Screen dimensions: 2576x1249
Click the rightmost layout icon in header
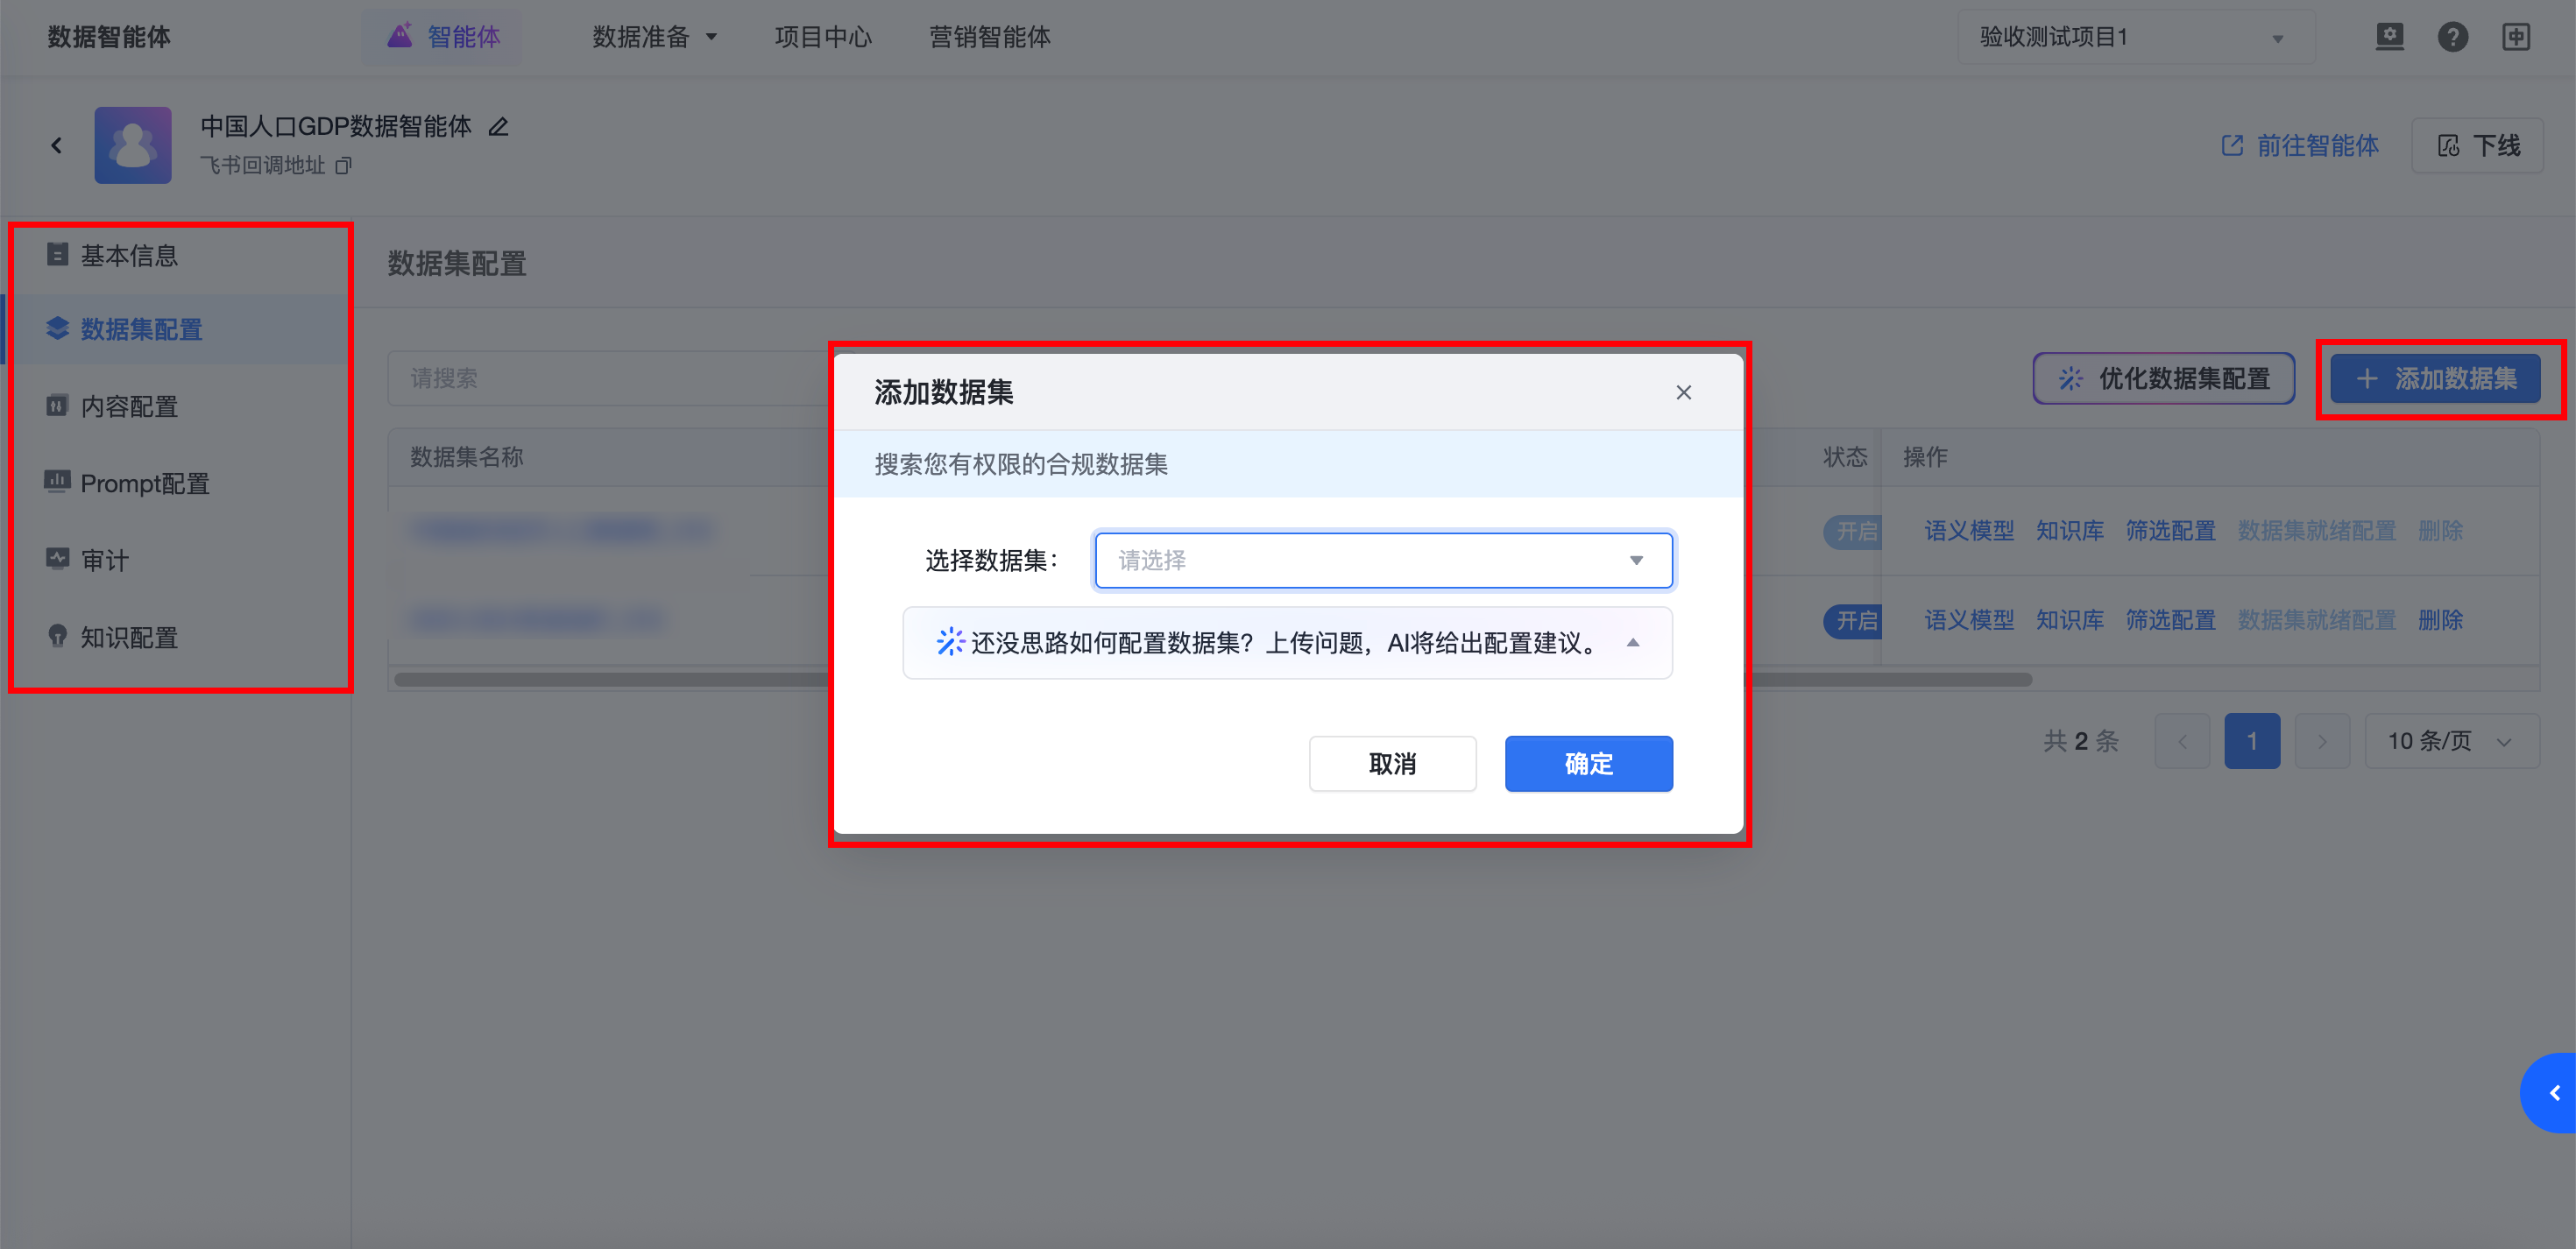(x=2516, y=37)
